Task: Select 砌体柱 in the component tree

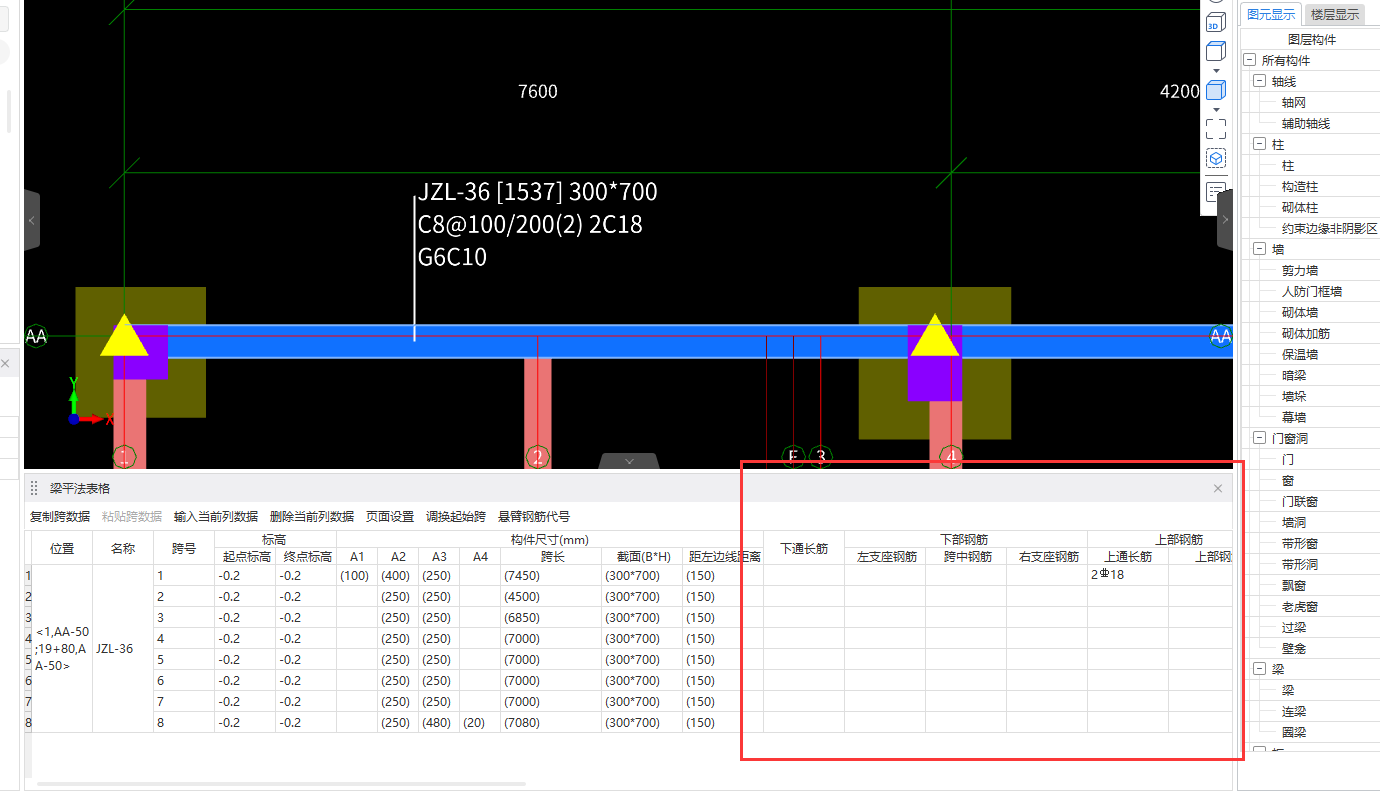Action: click(x=1300, y=208)
